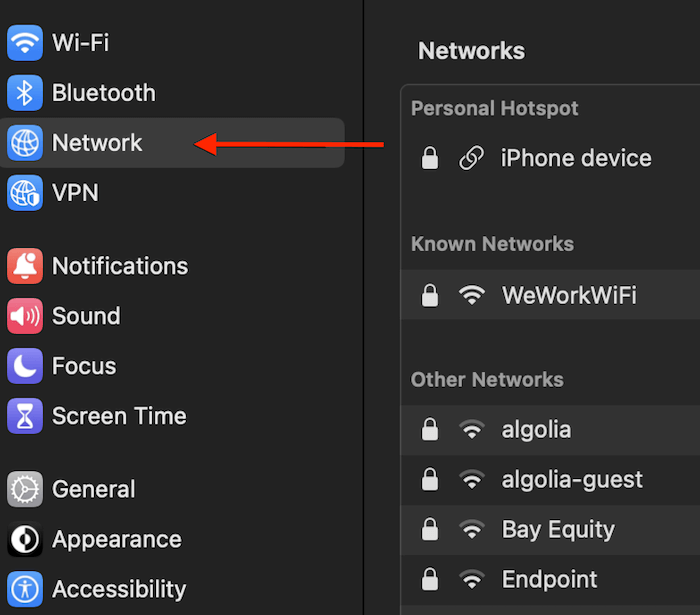Click the Accessibility sidebar icon

click(25, 589)
